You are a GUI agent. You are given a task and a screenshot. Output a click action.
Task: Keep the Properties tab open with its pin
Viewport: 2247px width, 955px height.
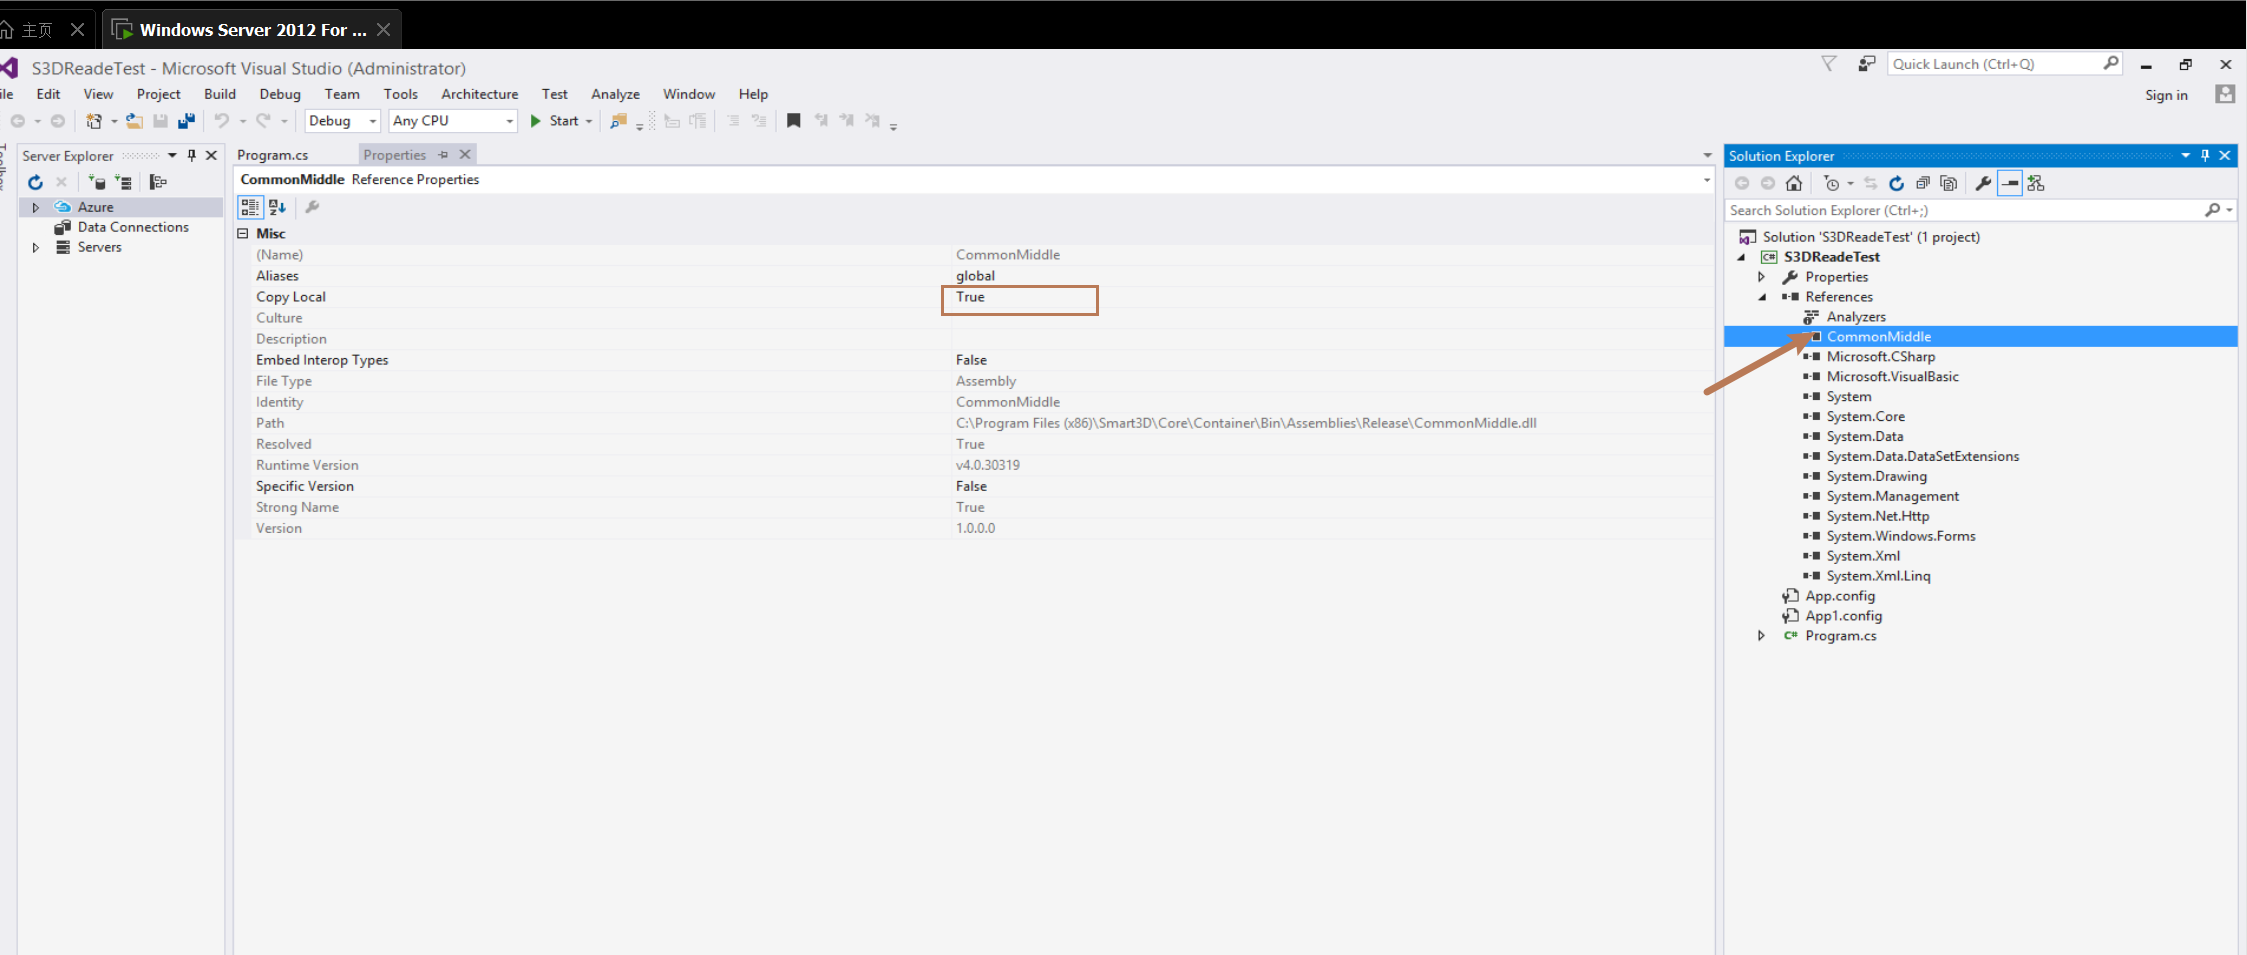coord(443,155)
